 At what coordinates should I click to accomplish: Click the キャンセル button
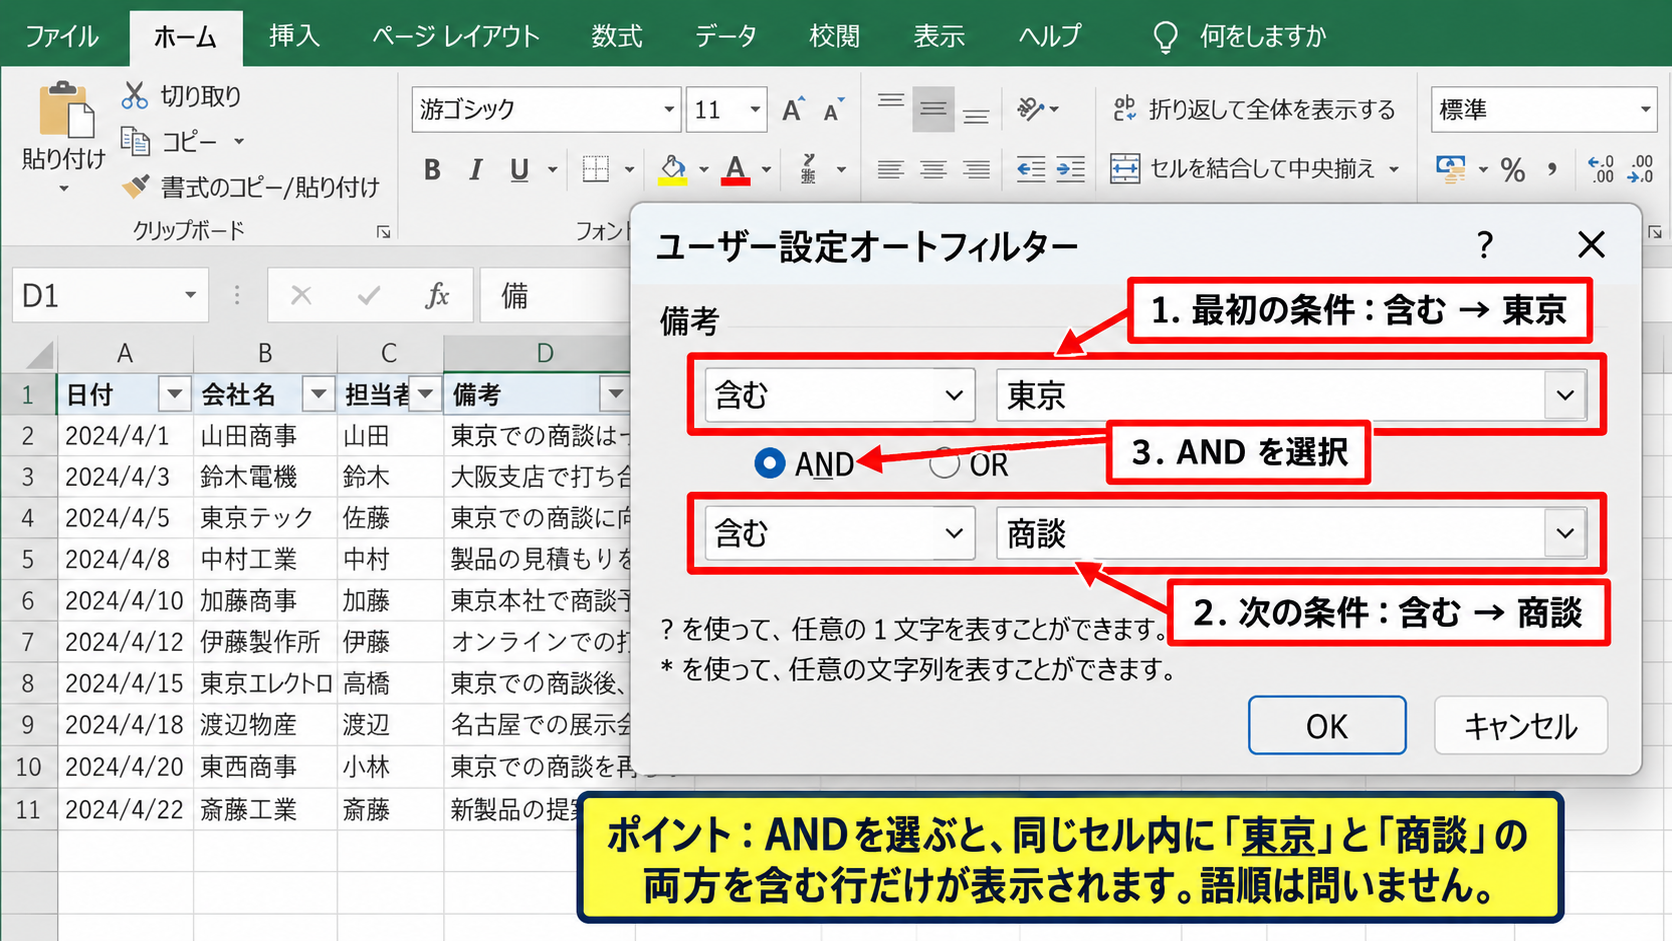click(x=1521, y=725)
